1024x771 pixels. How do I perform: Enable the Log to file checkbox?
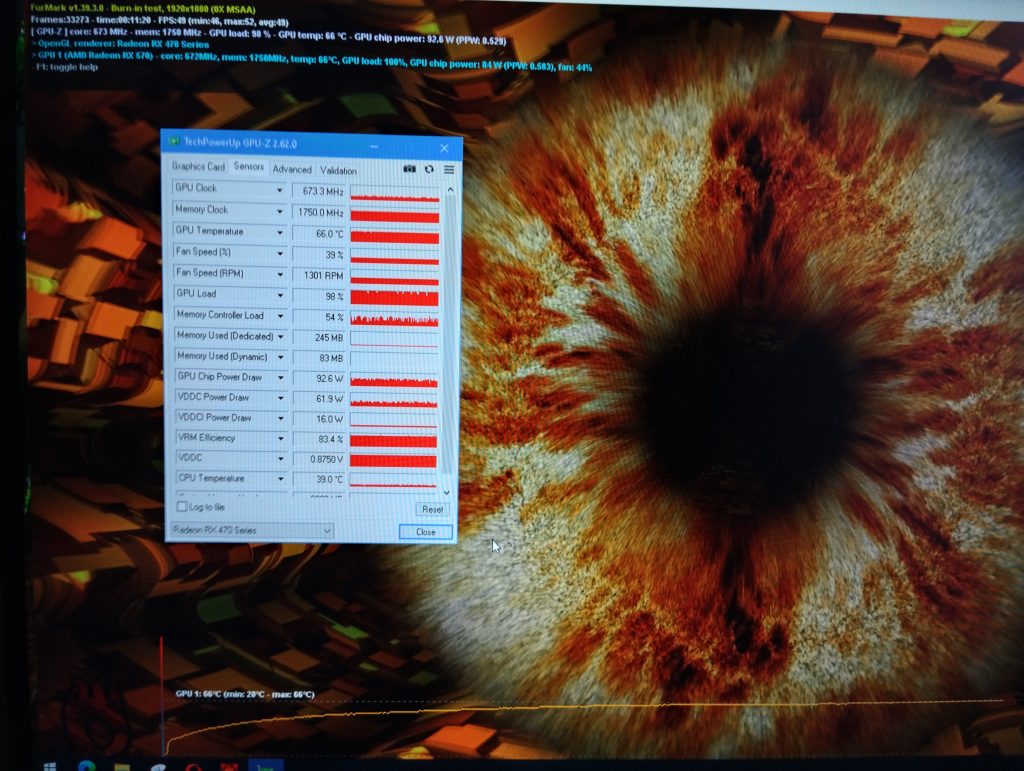click(181, 508)
